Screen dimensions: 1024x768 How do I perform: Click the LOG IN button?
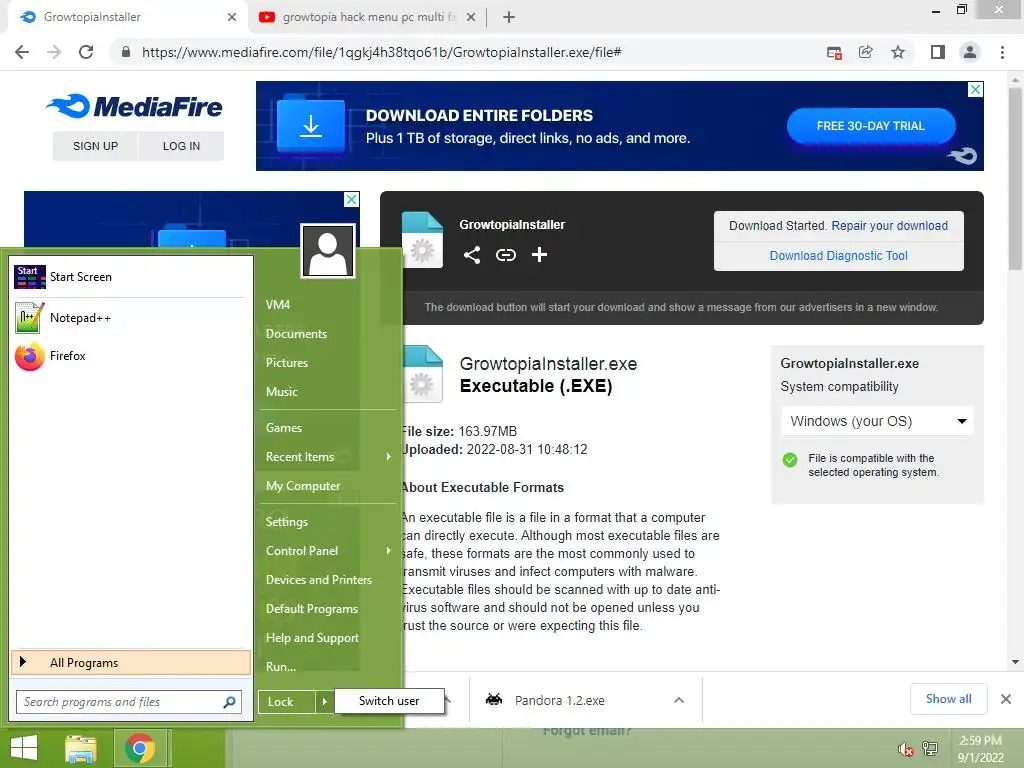(182, 146)
